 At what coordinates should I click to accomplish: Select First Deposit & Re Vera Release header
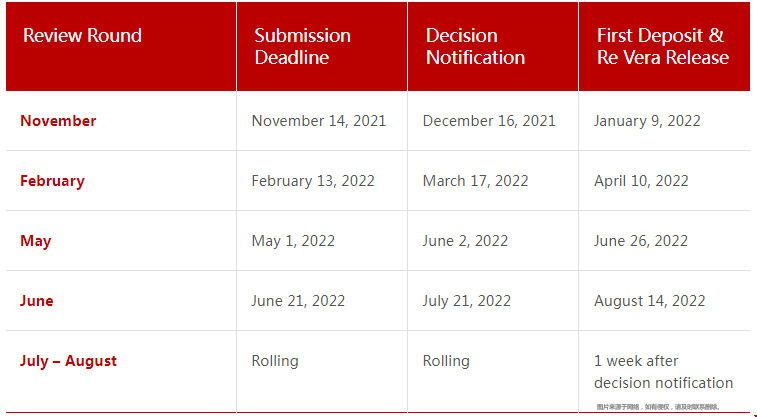point(663,46)
